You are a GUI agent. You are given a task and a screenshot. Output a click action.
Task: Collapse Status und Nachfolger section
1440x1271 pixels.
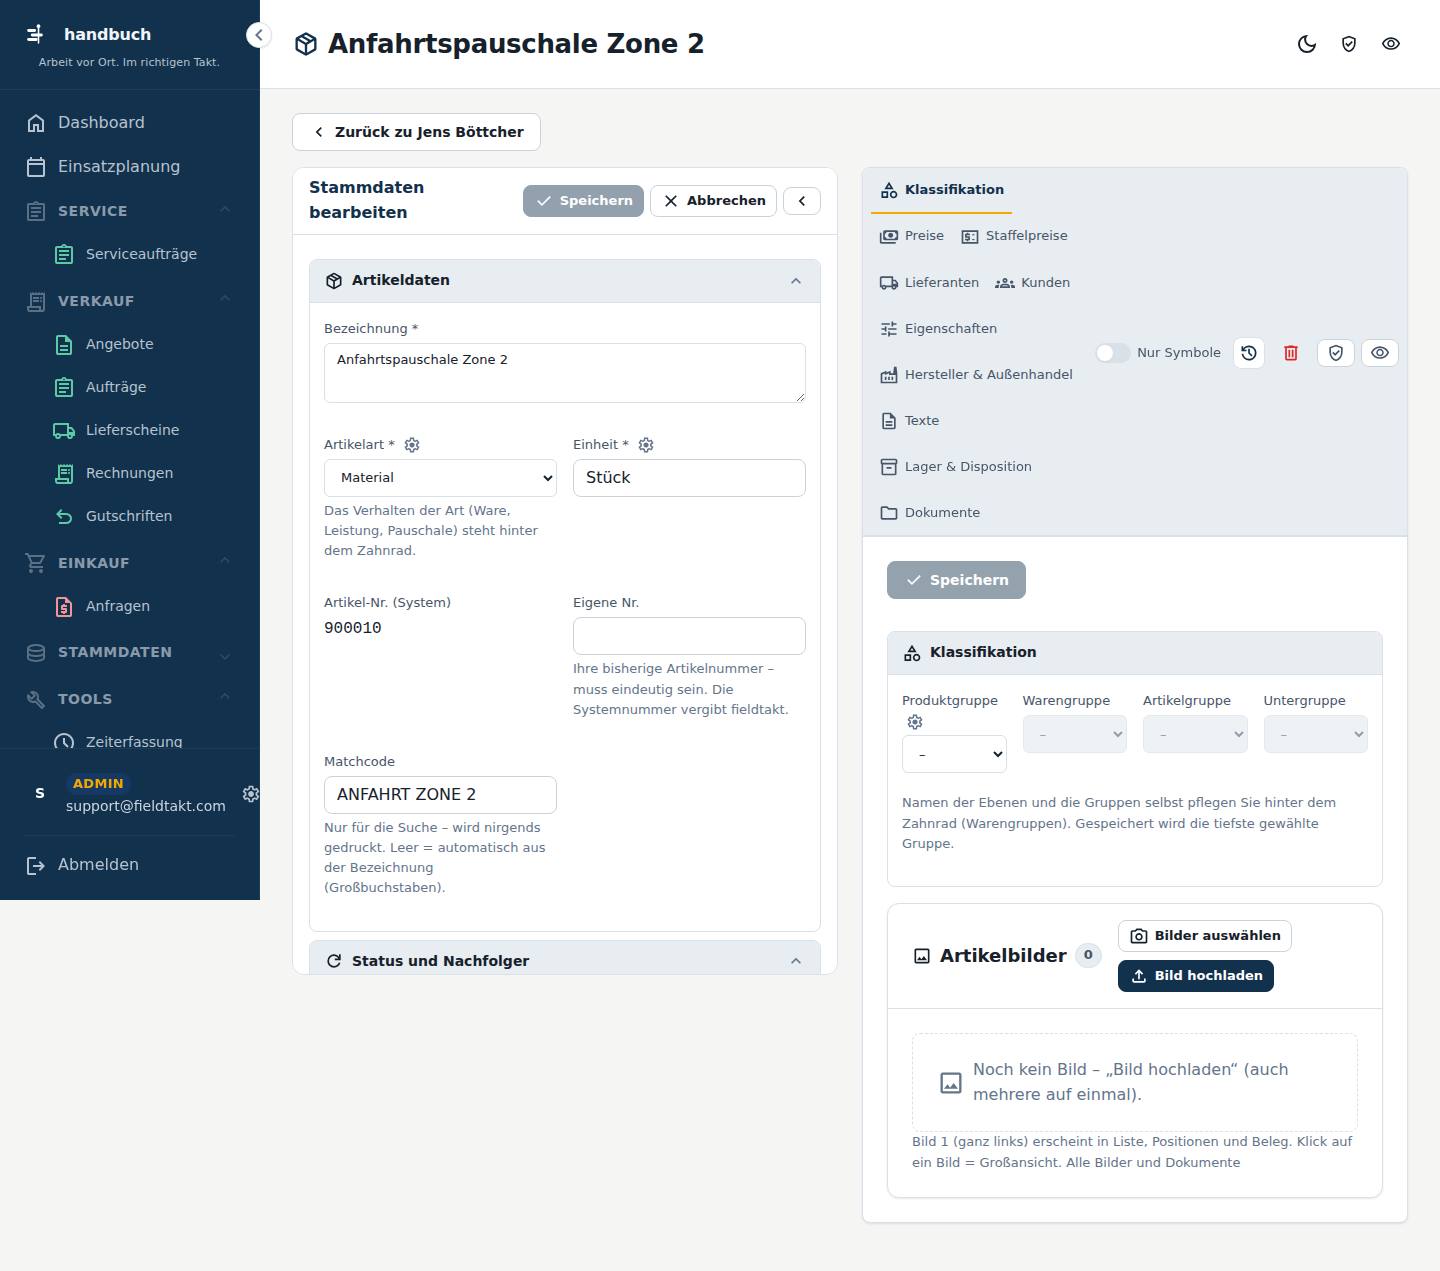[565, 960]
